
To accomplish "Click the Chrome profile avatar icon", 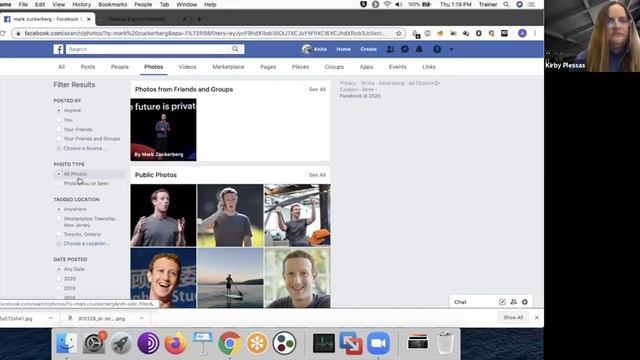I will pyautogui.click(x=522, y=33).
